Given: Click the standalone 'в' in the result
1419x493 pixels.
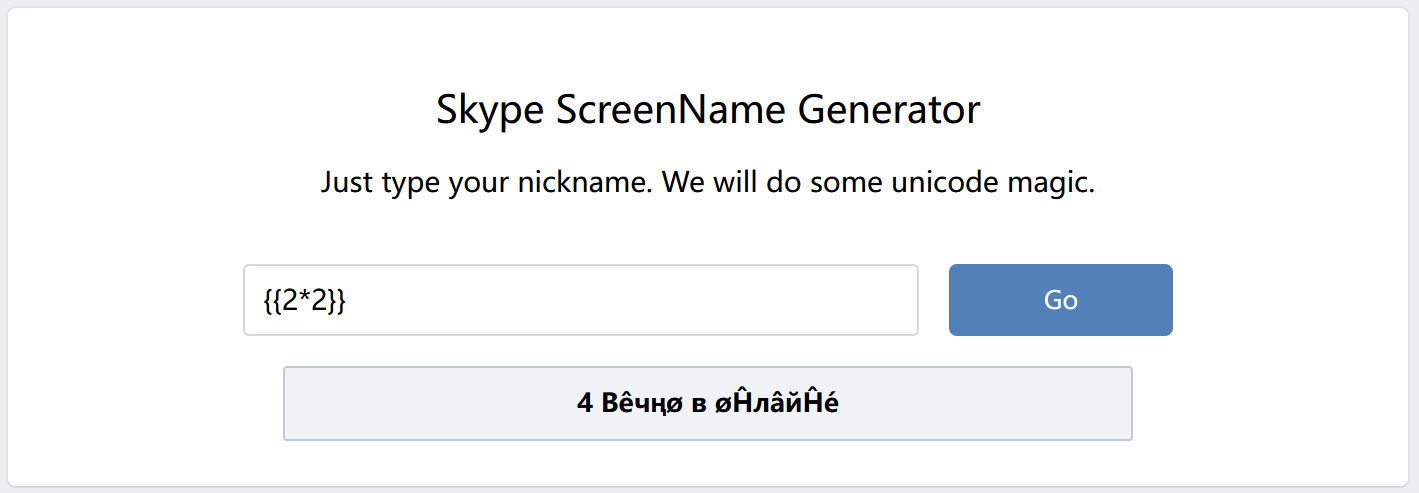Looking at the screenshot, I should click(x=705, y=405).
